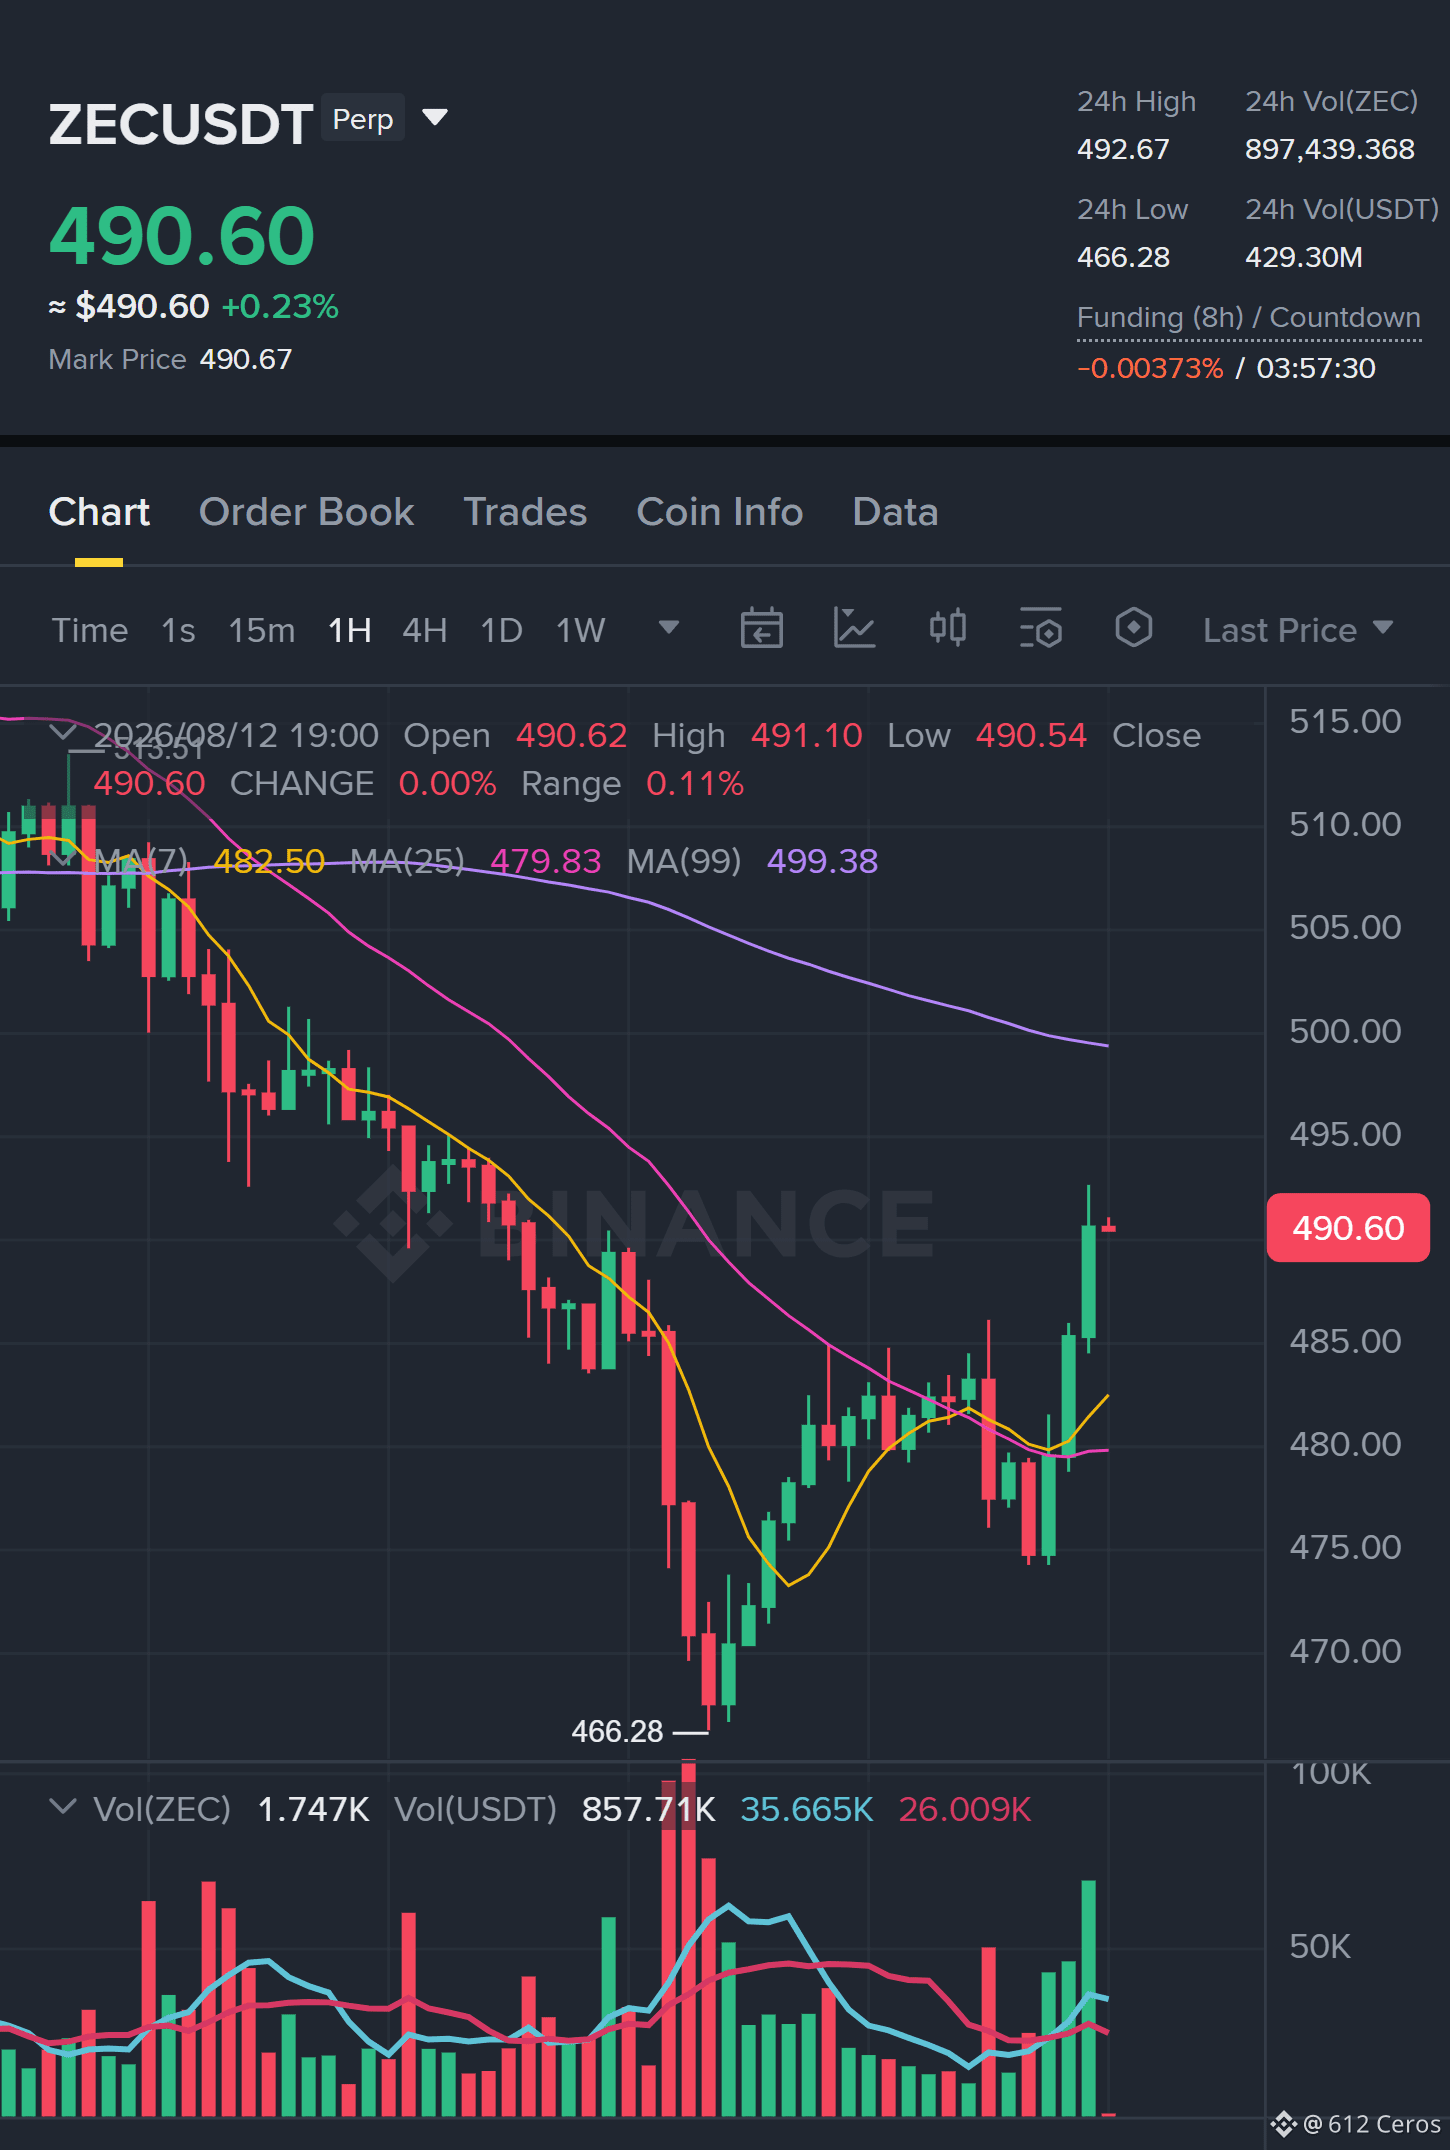The image size is (1450, 2150).
Task: Tap the volume MA value 35.665K
Action: tap(807, 1809)
